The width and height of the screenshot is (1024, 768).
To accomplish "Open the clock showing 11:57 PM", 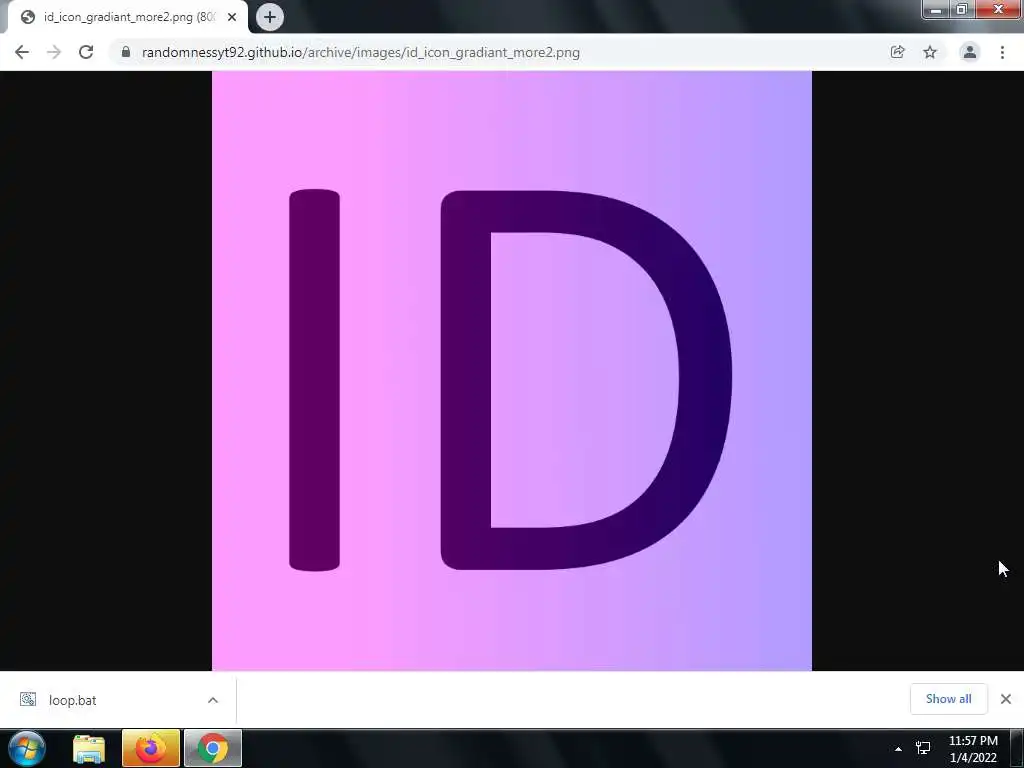I will pos(973,749).
